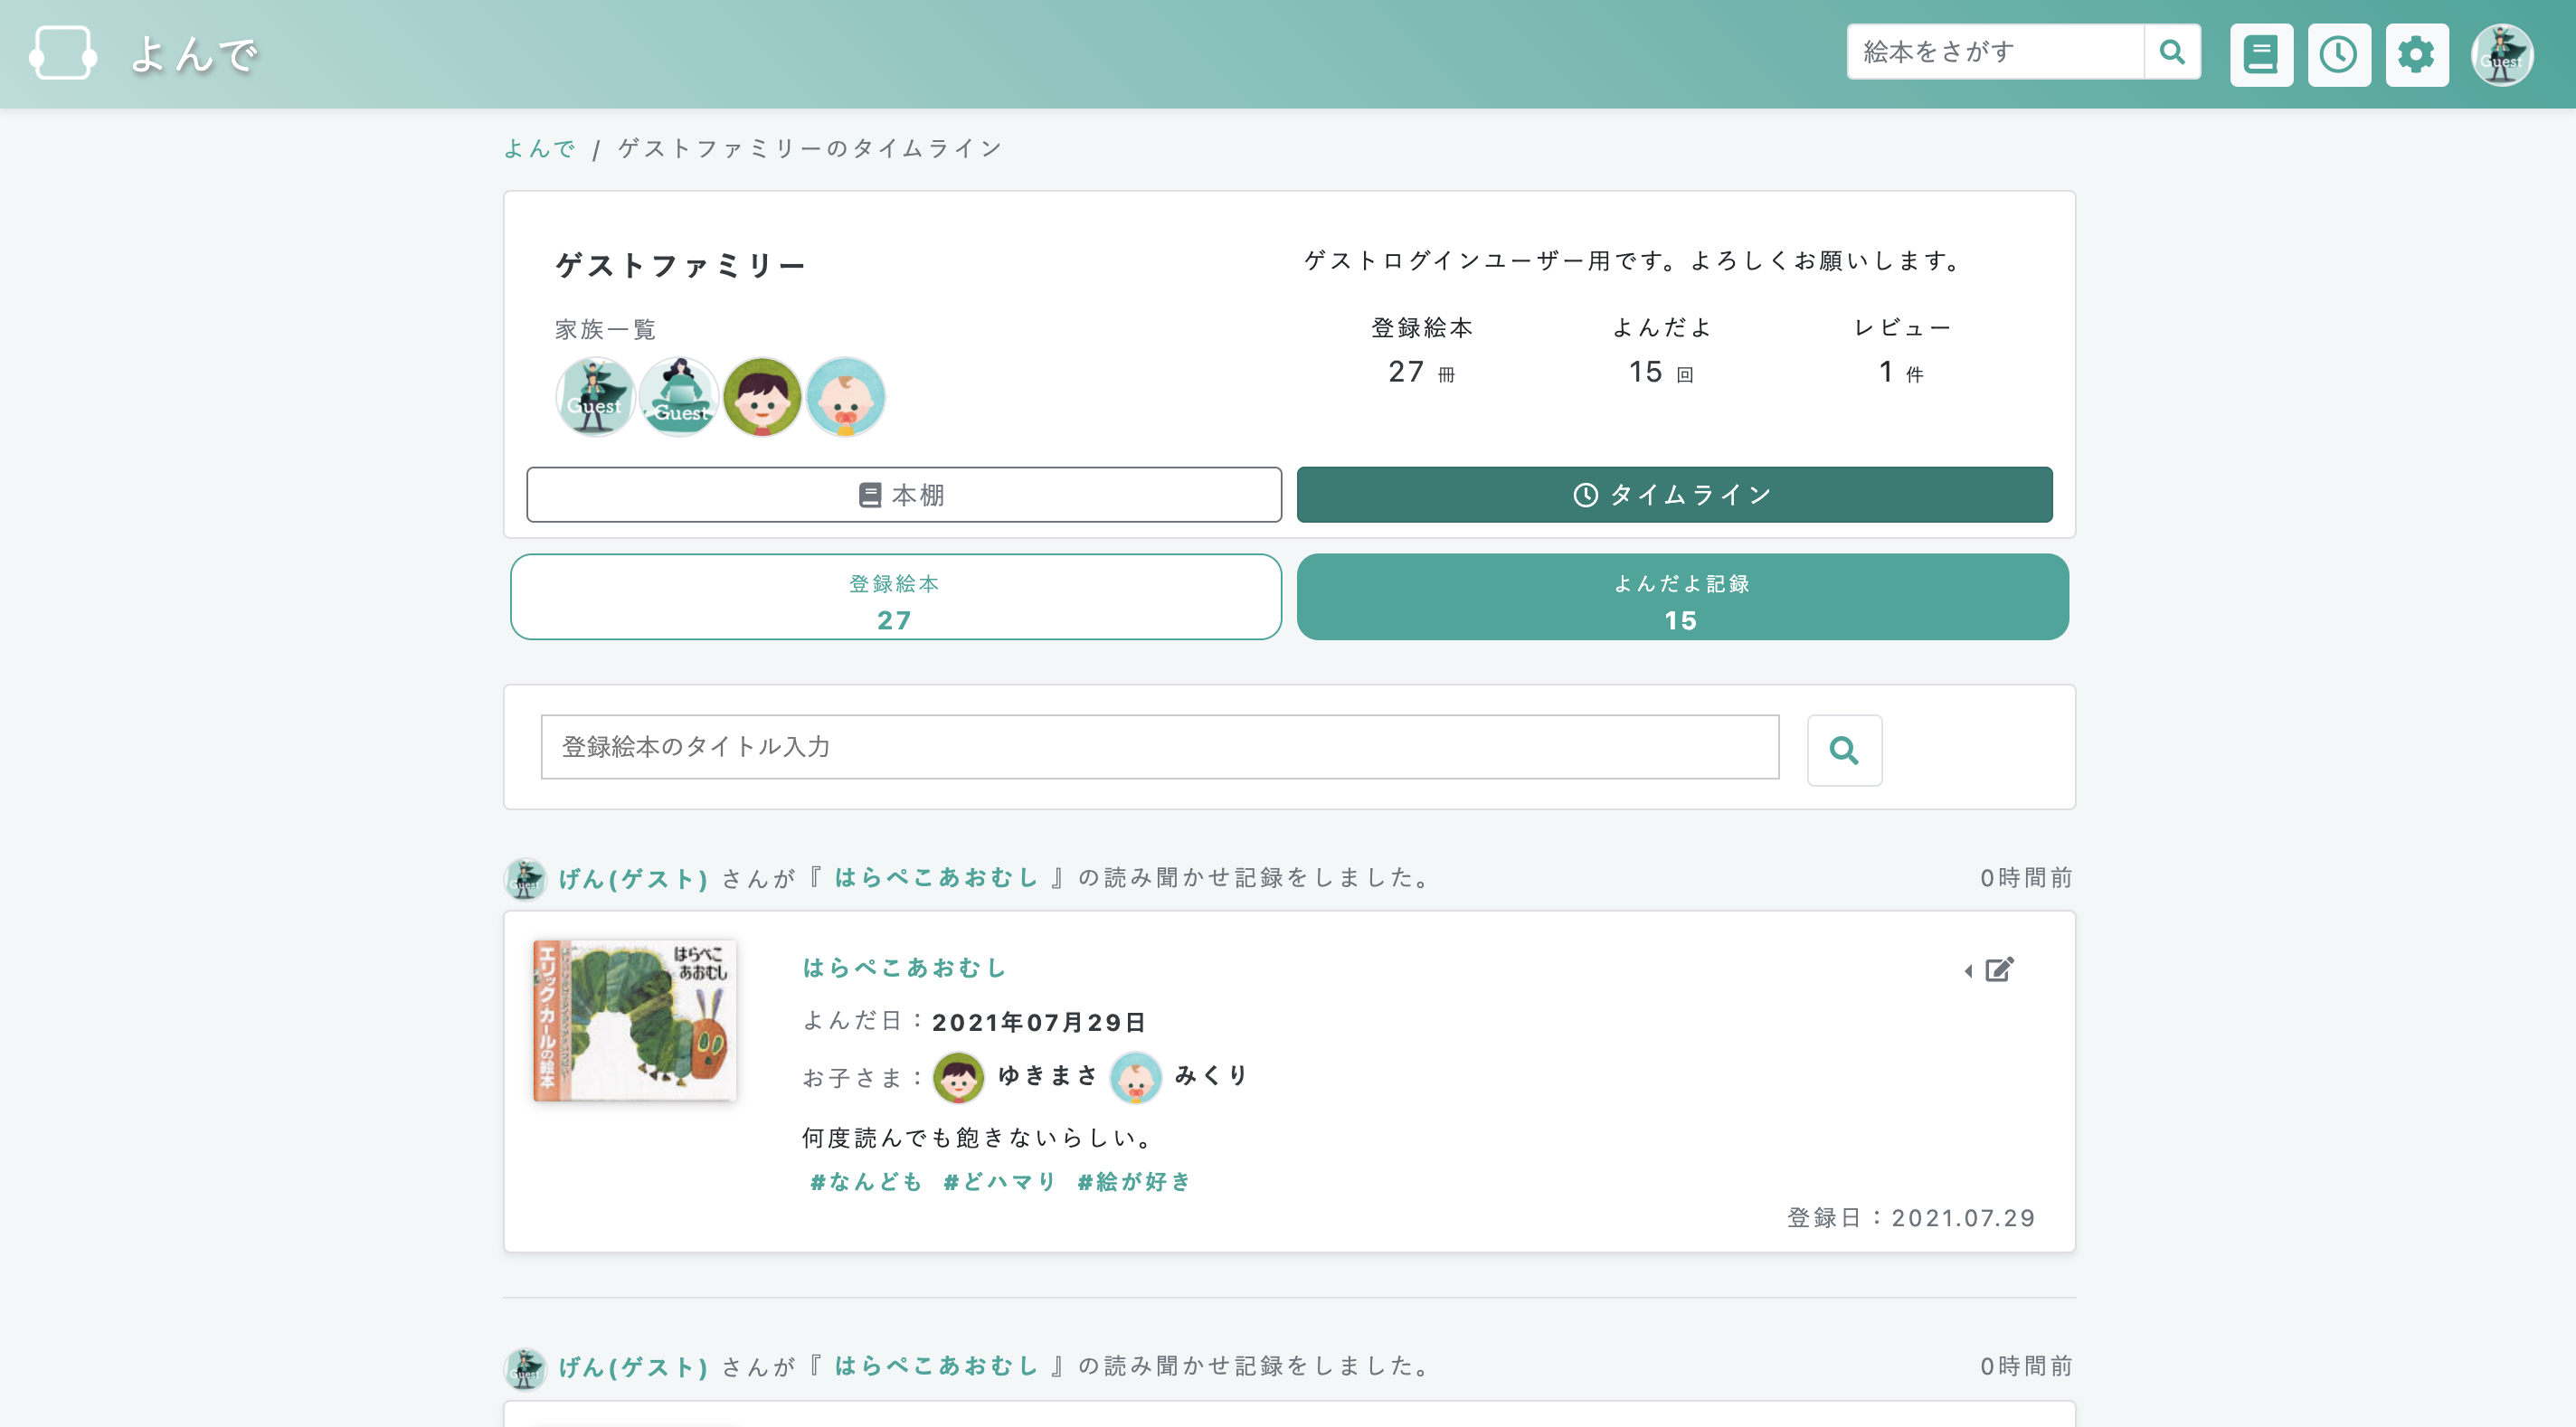2576x1427 pixels.
Task: Edit the はらぺこあおむし record with the pencil icon
Action: click(1997, 969)
